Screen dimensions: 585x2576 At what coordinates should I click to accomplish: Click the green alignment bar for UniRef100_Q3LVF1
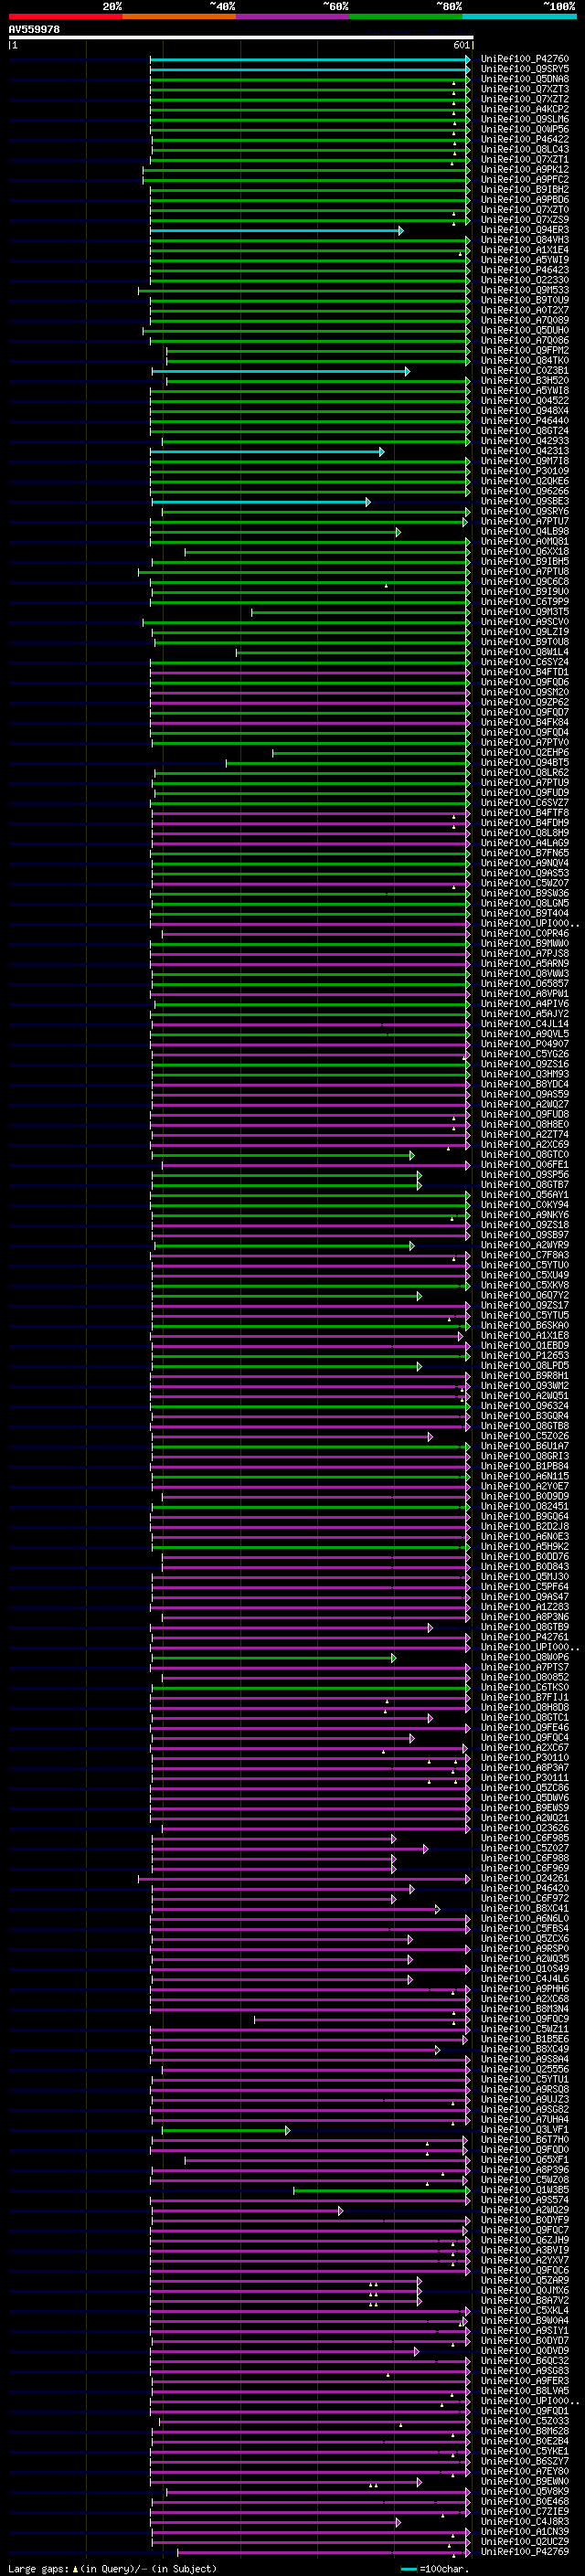226,2131
